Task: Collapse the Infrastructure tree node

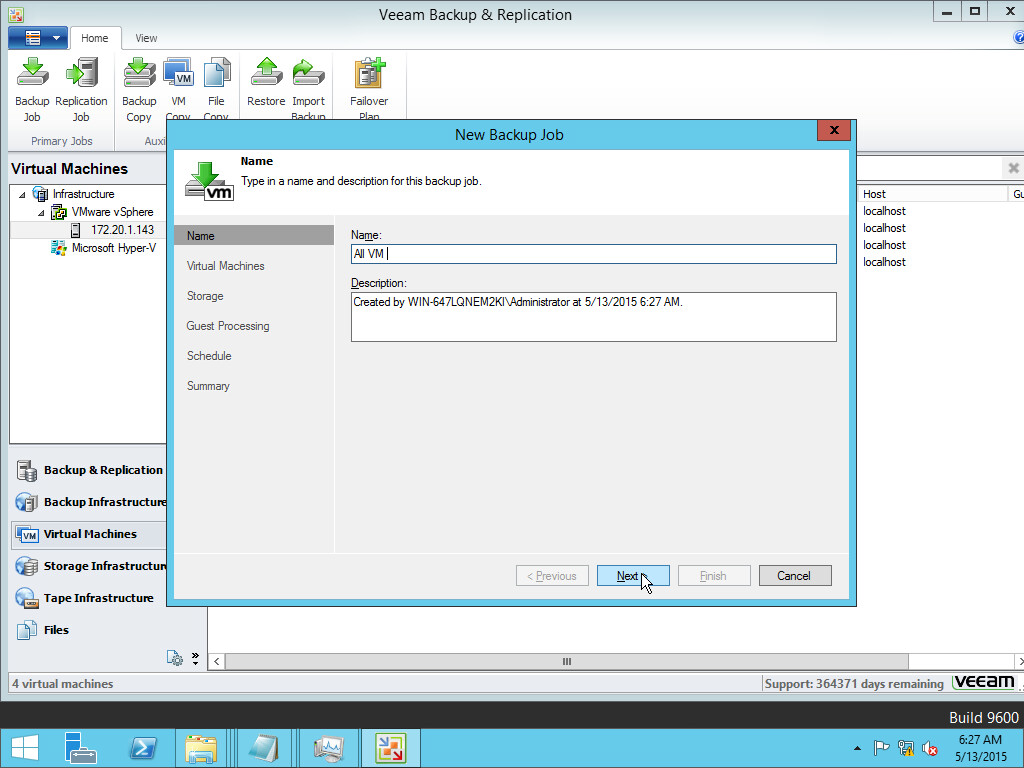Action: click(22, 195)
